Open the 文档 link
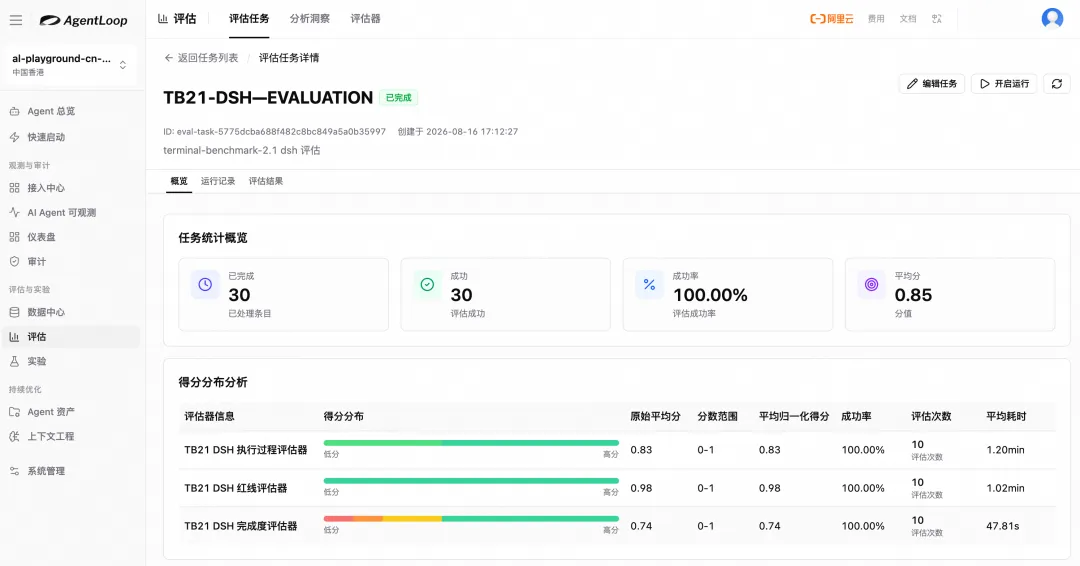 (x=908, y=19)
